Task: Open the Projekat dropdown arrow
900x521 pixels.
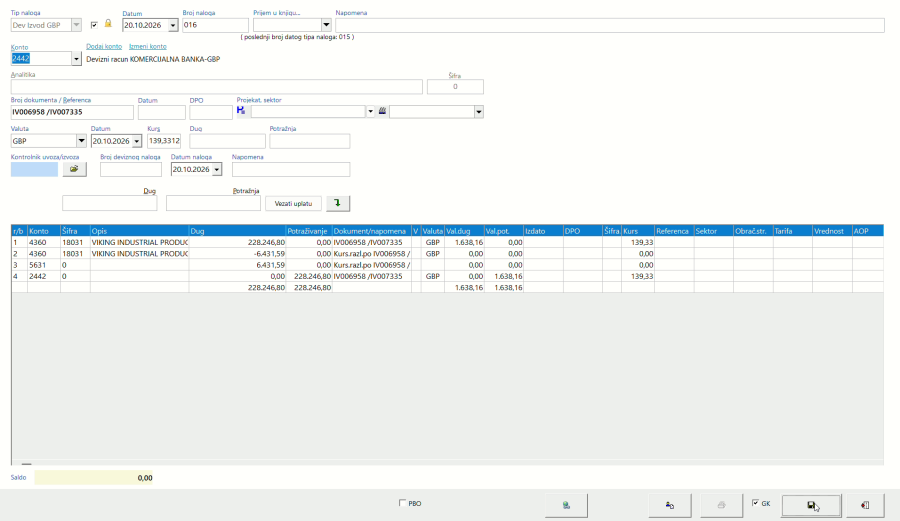Action: (x=370, y=111)
